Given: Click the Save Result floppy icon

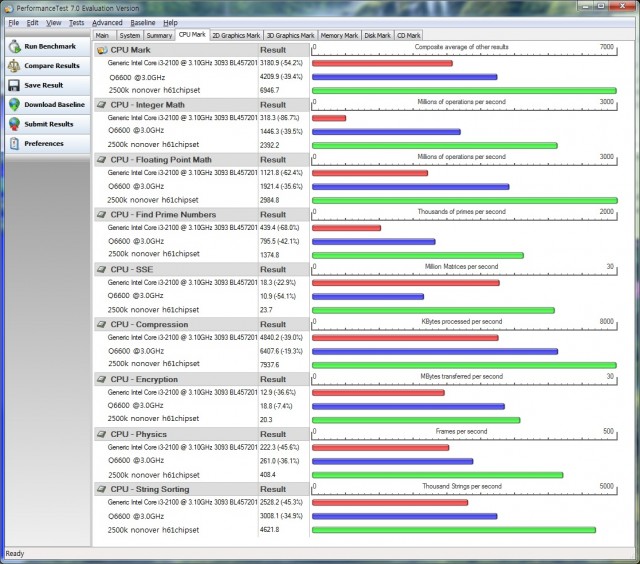Looking at the screenshot, I should pyautogui.click(x=14, y=85).
